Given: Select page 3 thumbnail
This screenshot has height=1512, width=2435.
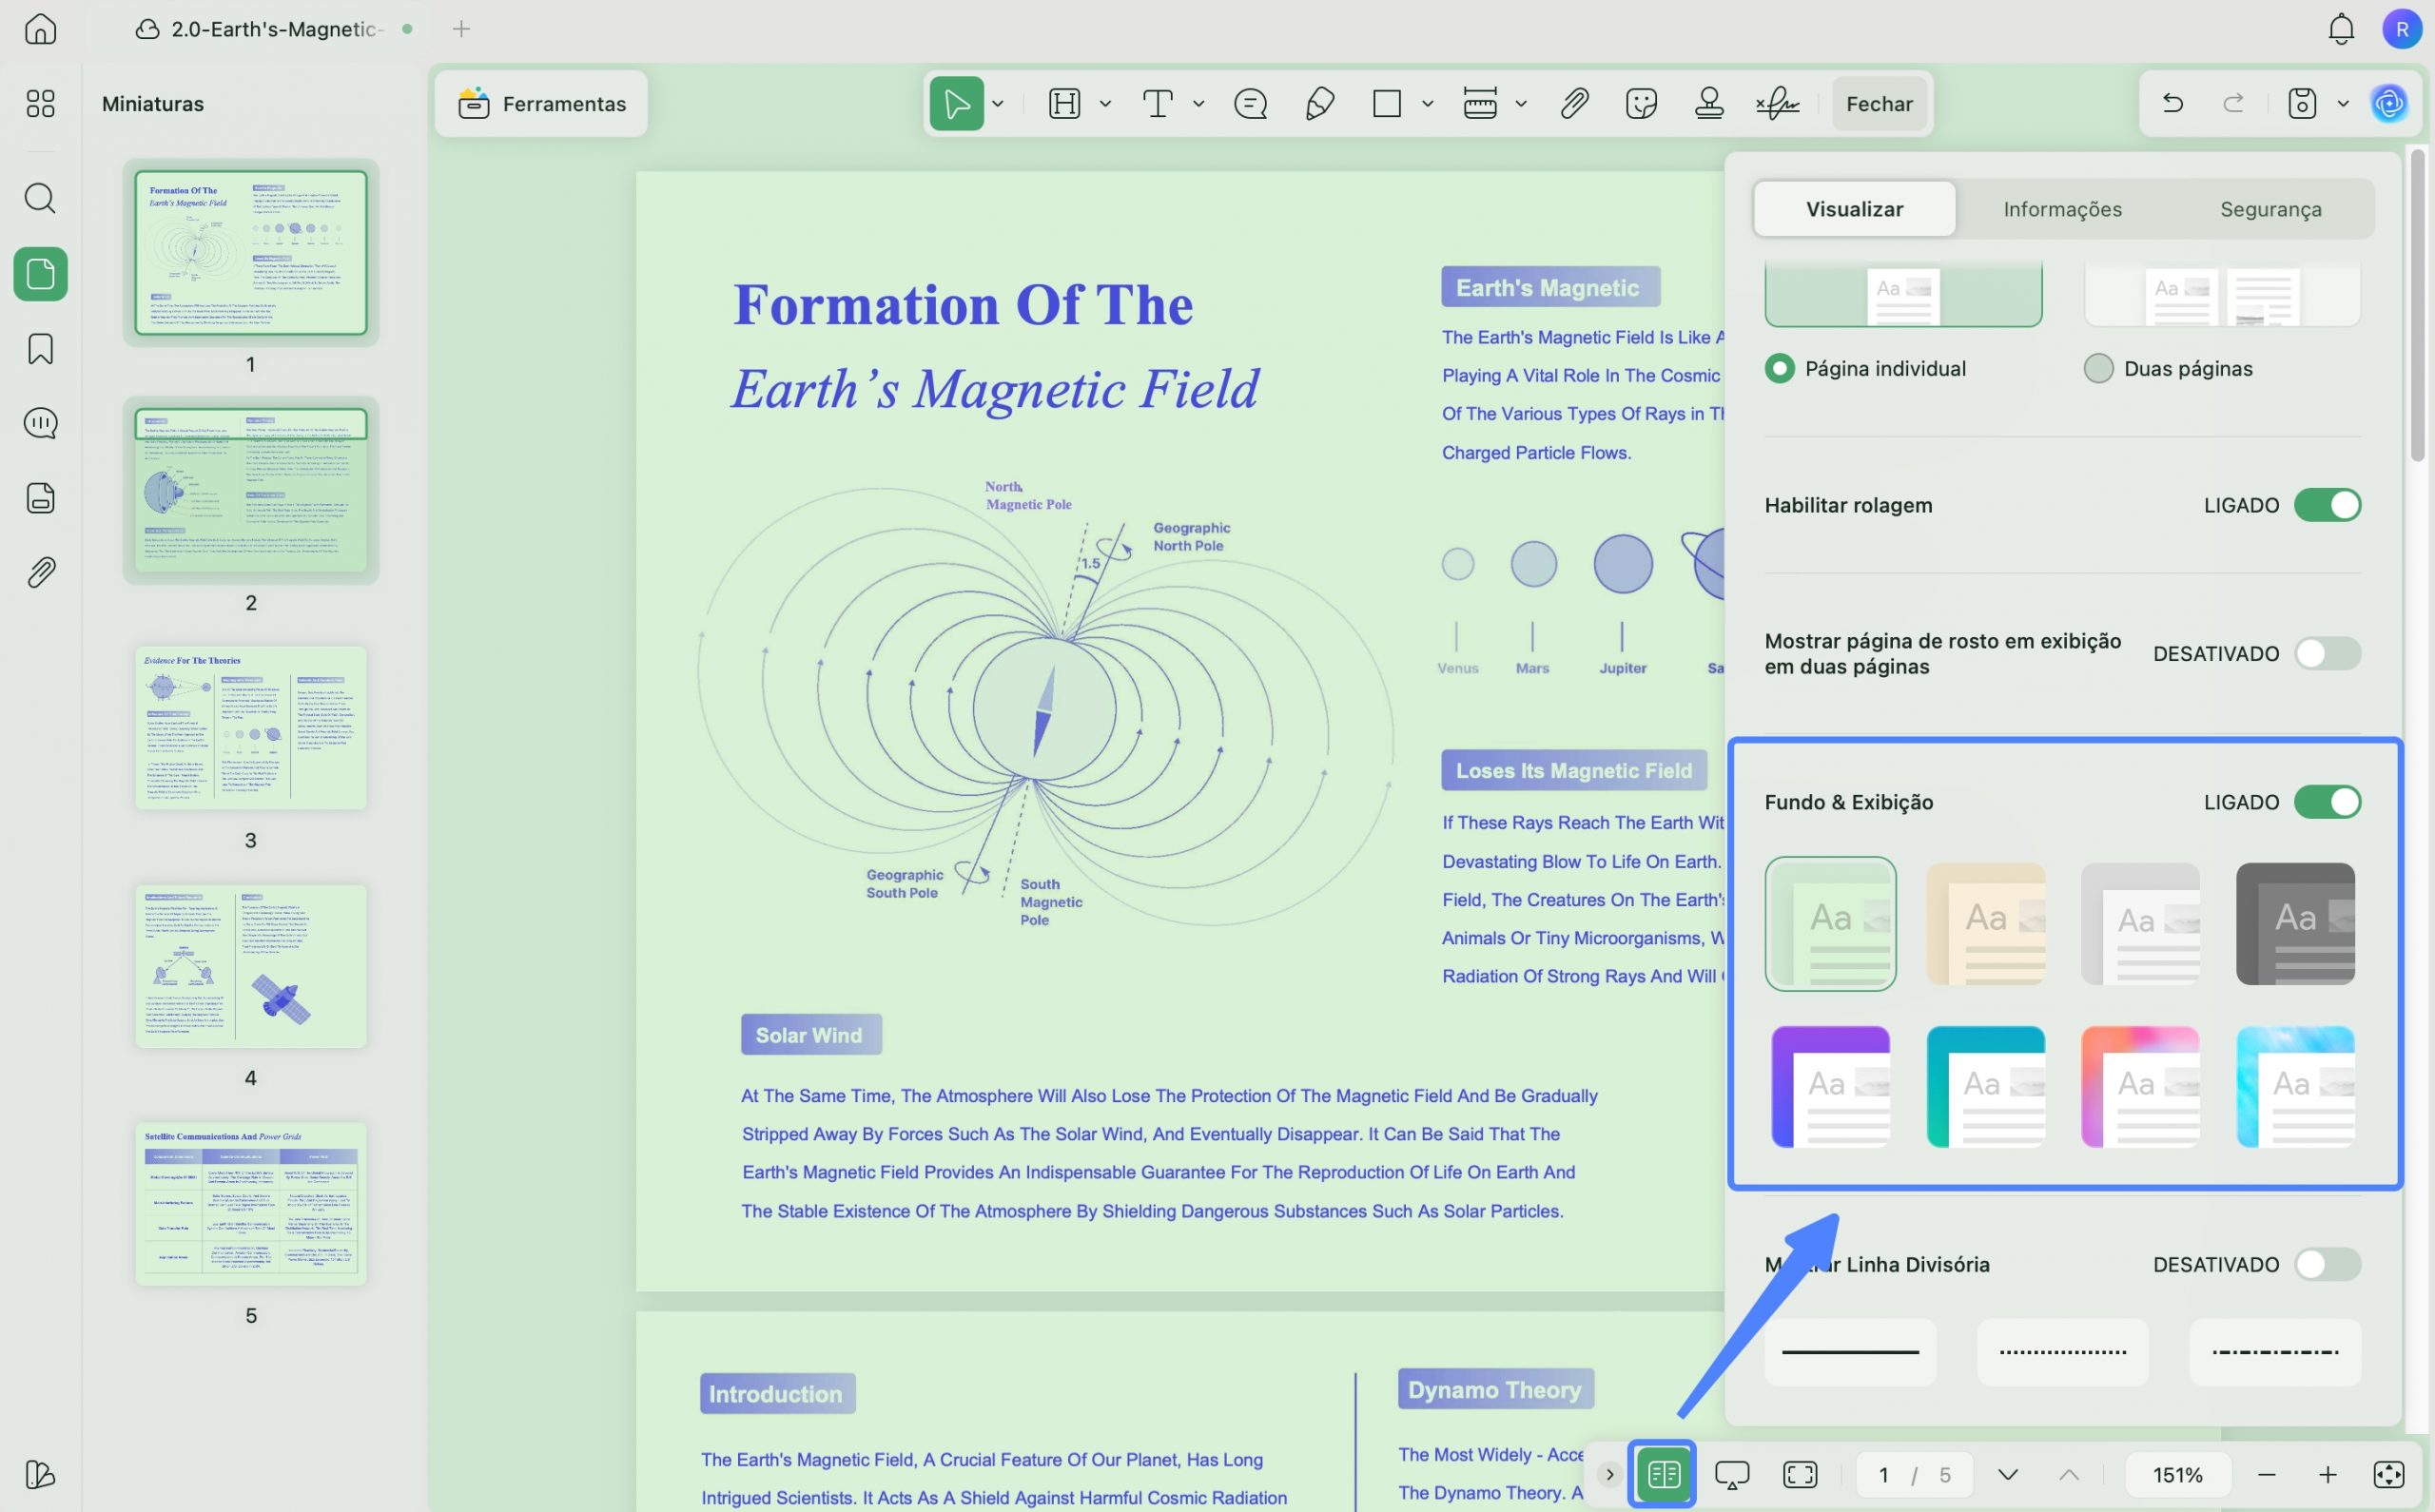Looking at the screenshot, I should (x=251, y=728).
